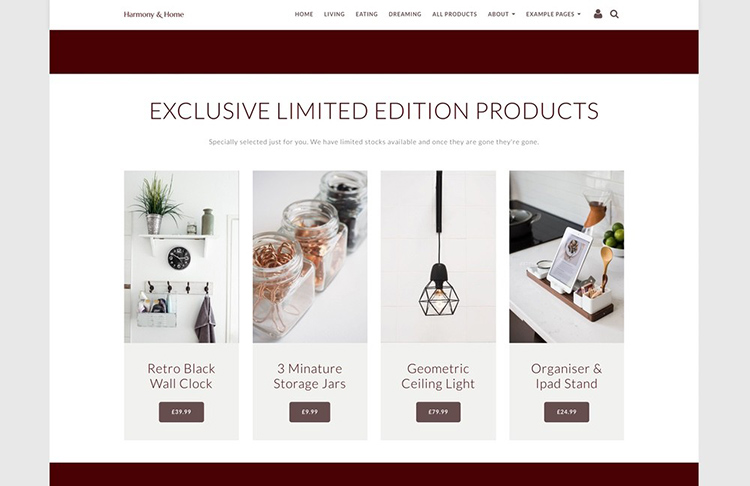Click the search magnifier icon
Viewport: 750px width, 486px height.
(614, 14)
